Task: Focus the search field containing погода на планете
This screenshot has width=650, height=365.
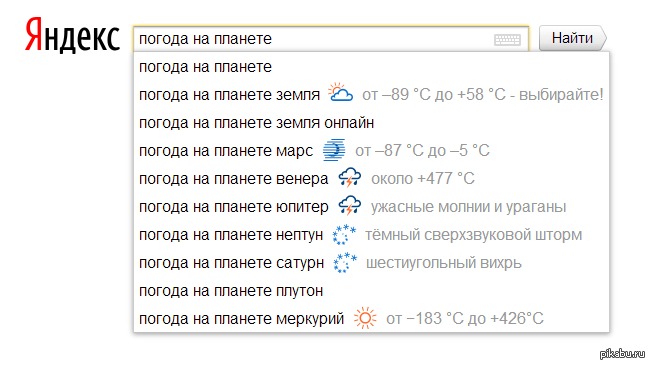Action: [331, 39]
